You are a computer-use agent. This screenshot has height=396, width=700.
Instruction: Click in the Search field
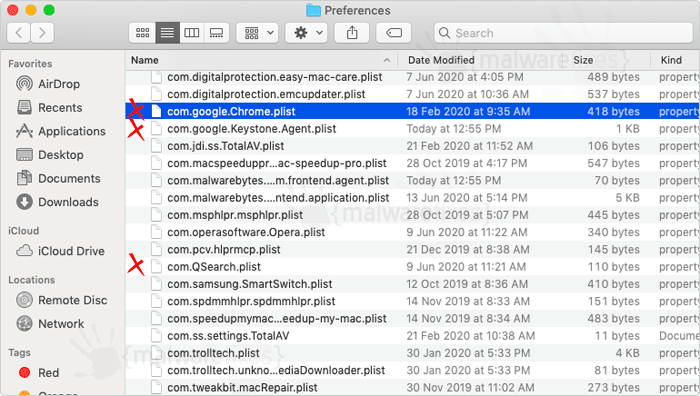(563, 33)
